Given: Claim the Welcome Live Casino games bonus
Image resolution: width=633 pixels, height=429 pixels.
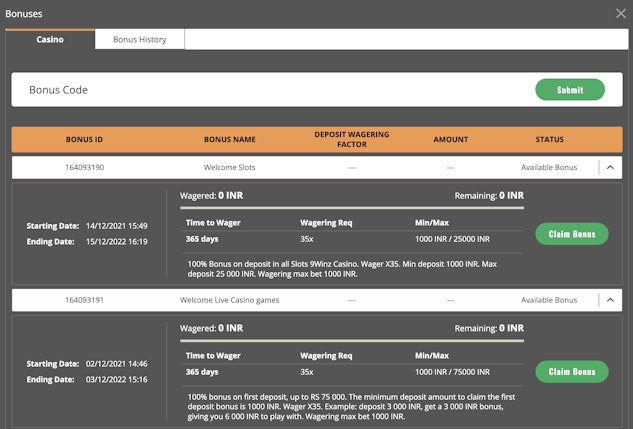Looking at the screenshot, I should [572, 372].
